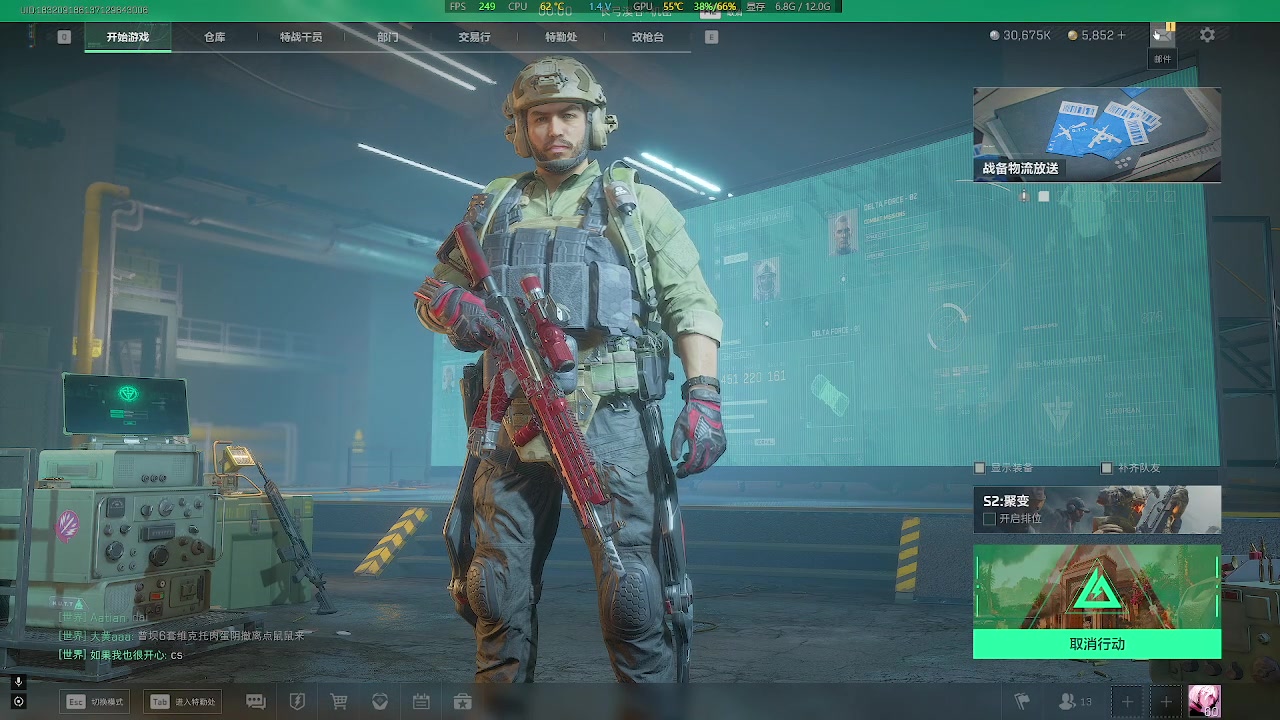Viewport: 1280px width, 720px height.
Task: Open the calendar events icon
Action: click(421, 702)
